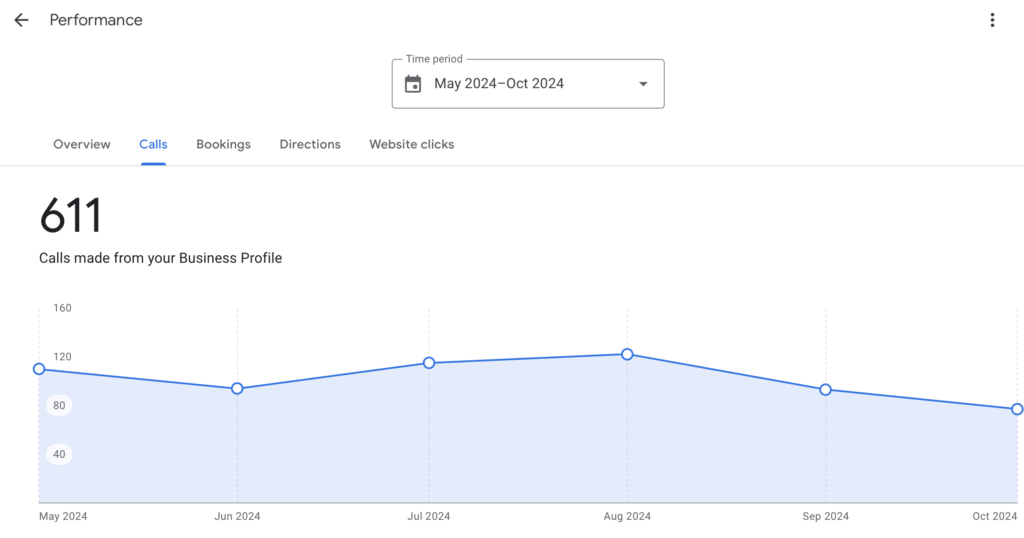Switch to the Overview tab
The width and height of the screenshot is (1024, 538).
(x=82, y=144)
